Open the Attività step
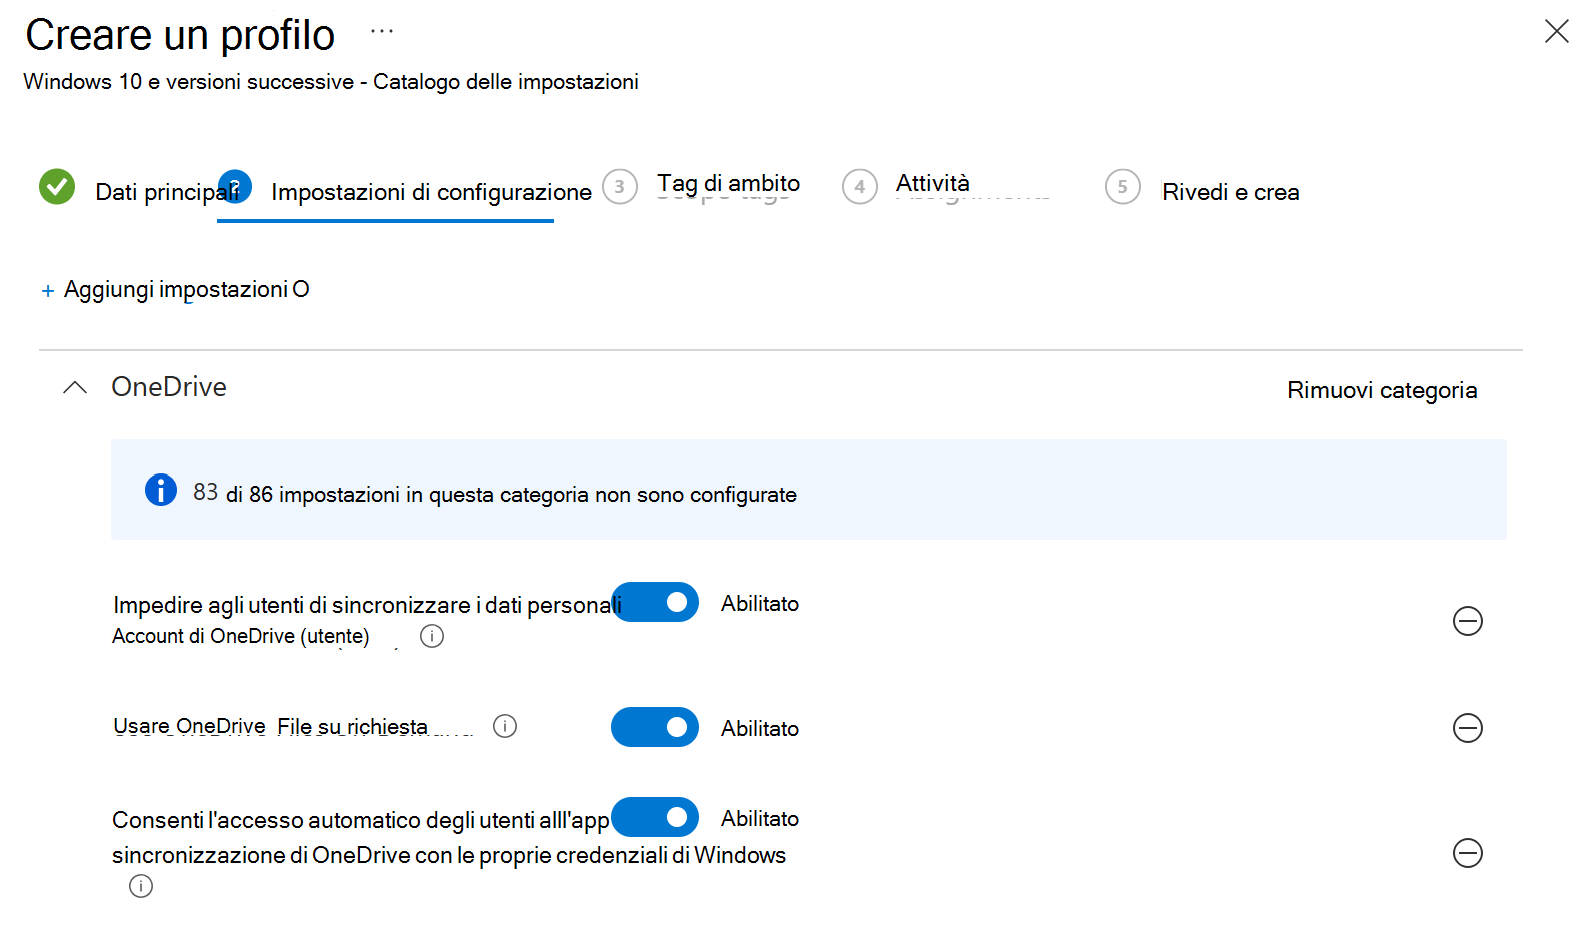The width and height of the screenshot is (1590, 946). 933,183
